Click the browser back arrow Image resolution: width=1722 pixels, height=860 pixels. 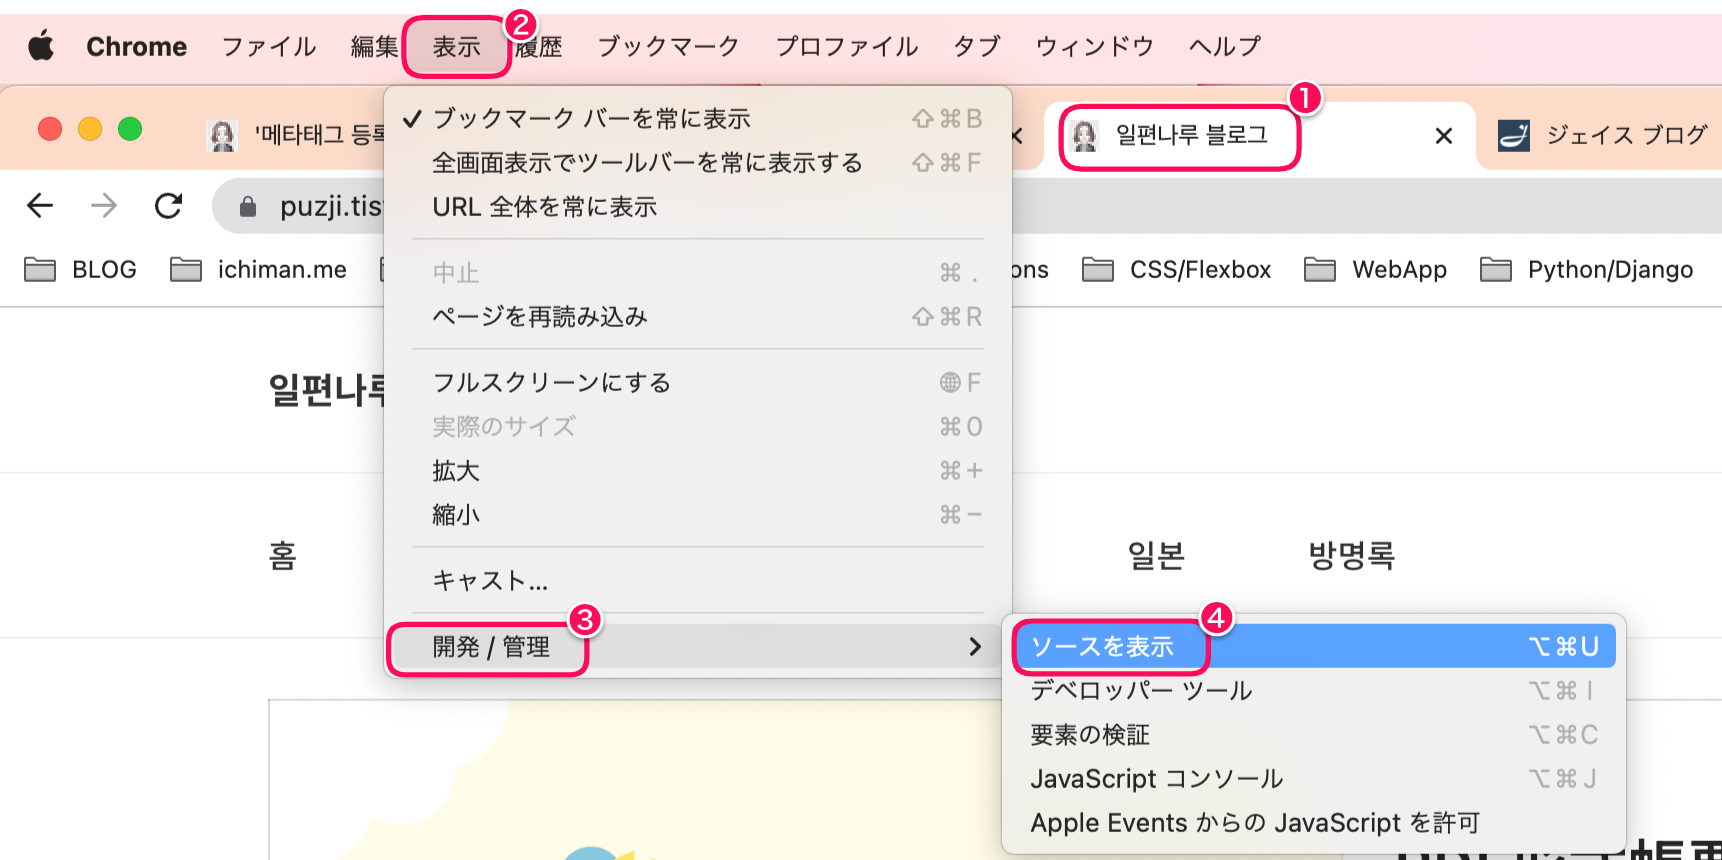point(40,206)
